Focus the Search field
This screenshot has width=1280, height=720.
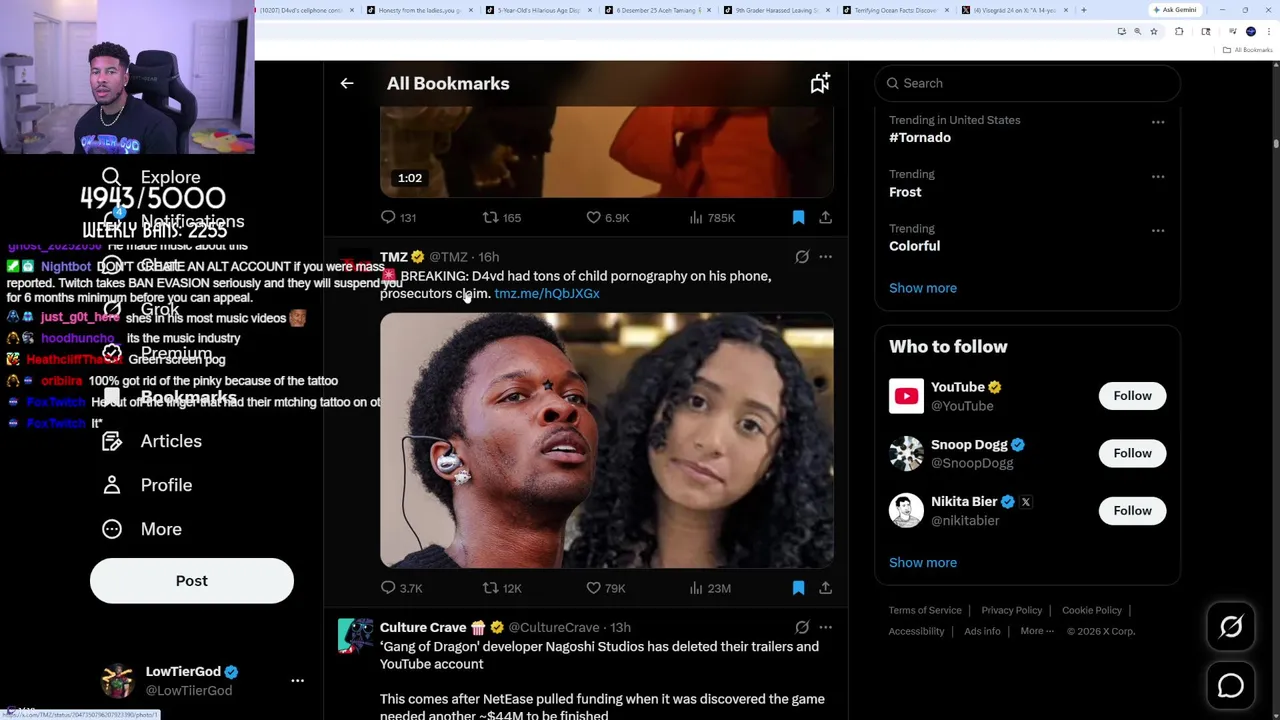(x=1027, y=83)
